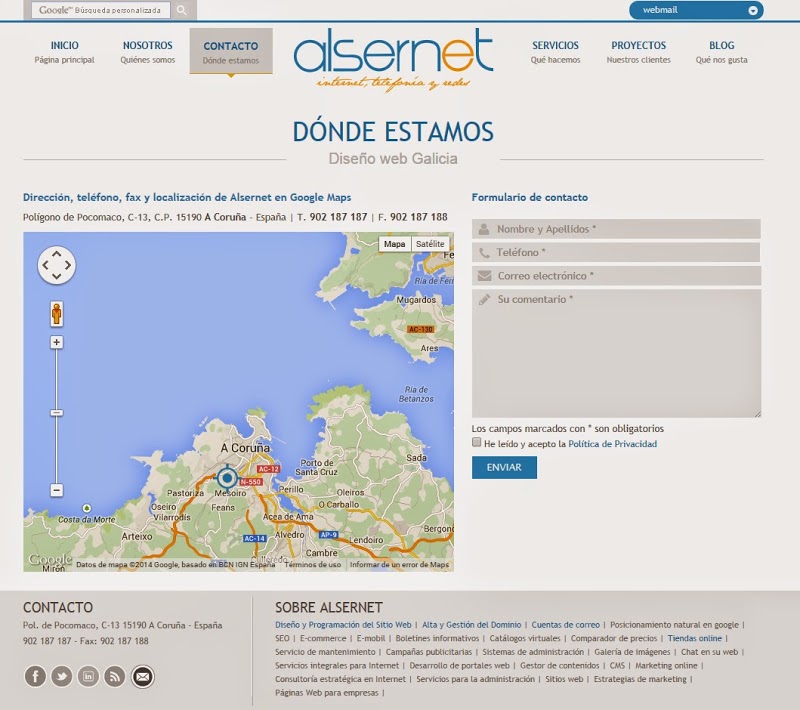Viewport: 800px width, 710px height.
Task: Click the search magnifier icon
Action: [182, 10]
